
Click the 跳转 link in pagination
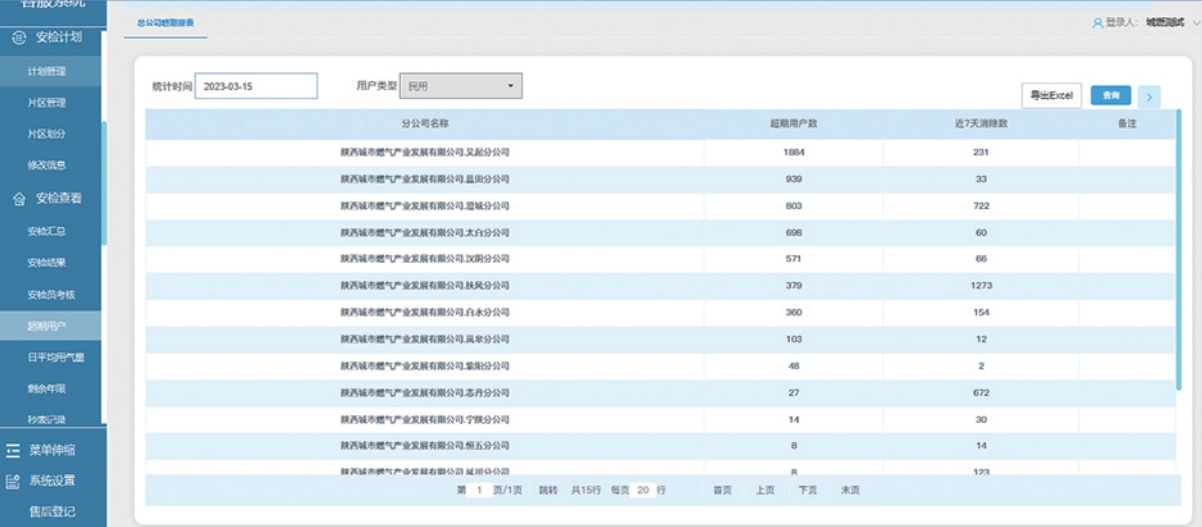click(548, 490)
